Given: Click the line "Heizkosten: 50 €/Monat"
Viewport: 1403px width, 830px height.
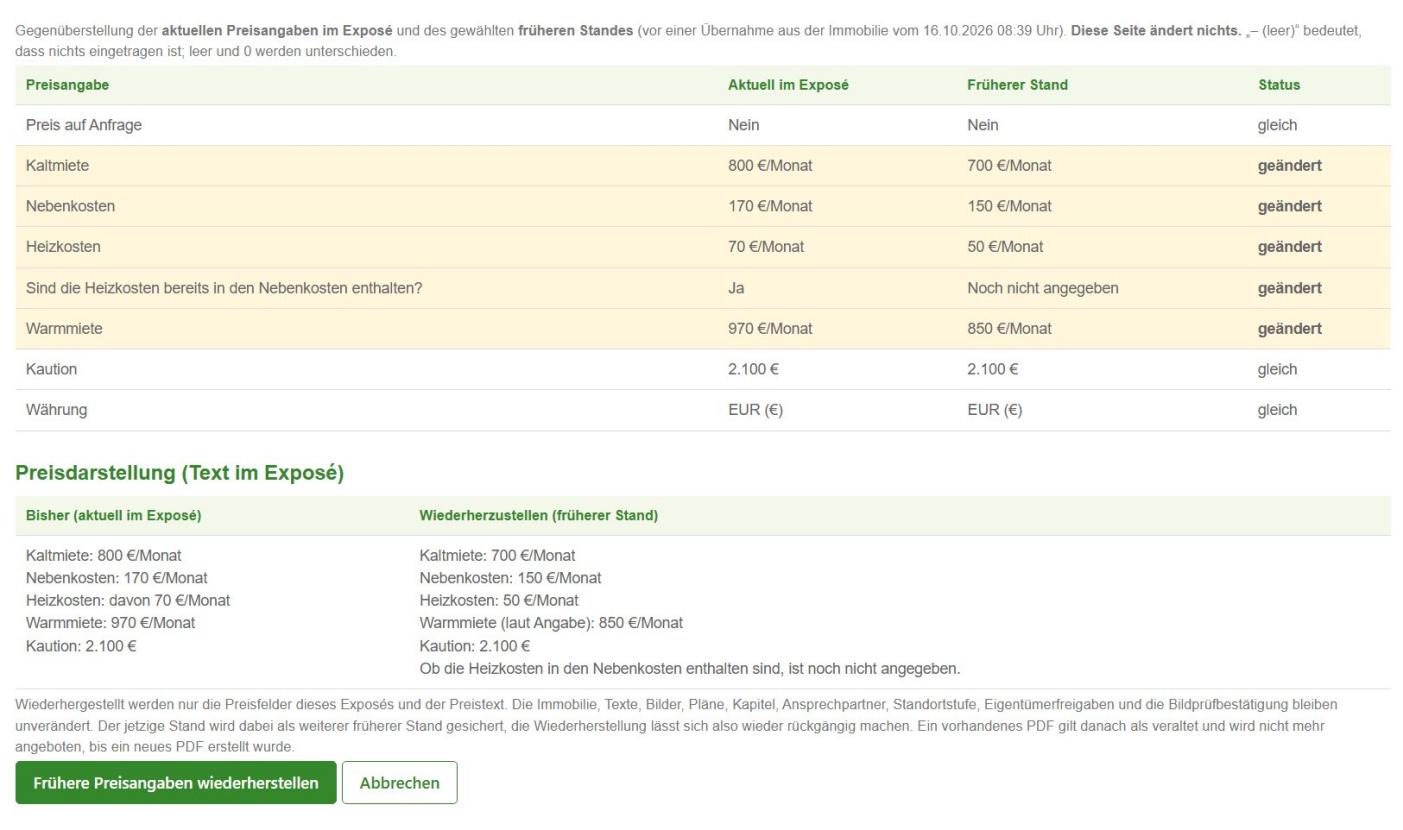Looking at the screenshot, I should point(499,601).
